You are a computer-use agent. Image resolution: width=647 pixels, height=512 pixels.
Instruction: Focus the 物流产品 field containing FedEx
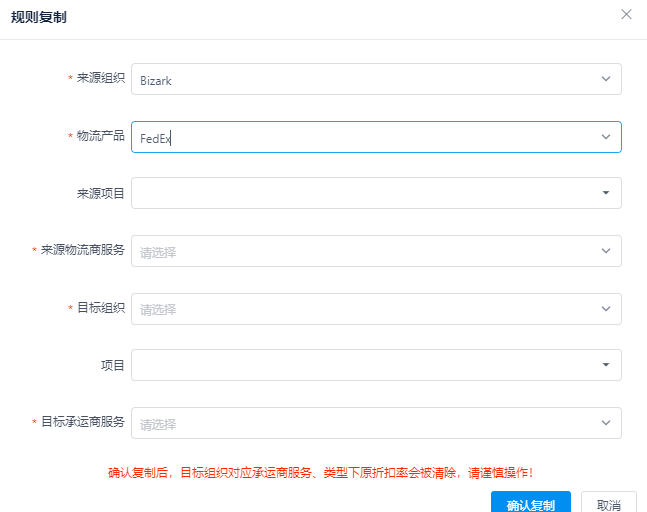376,137
